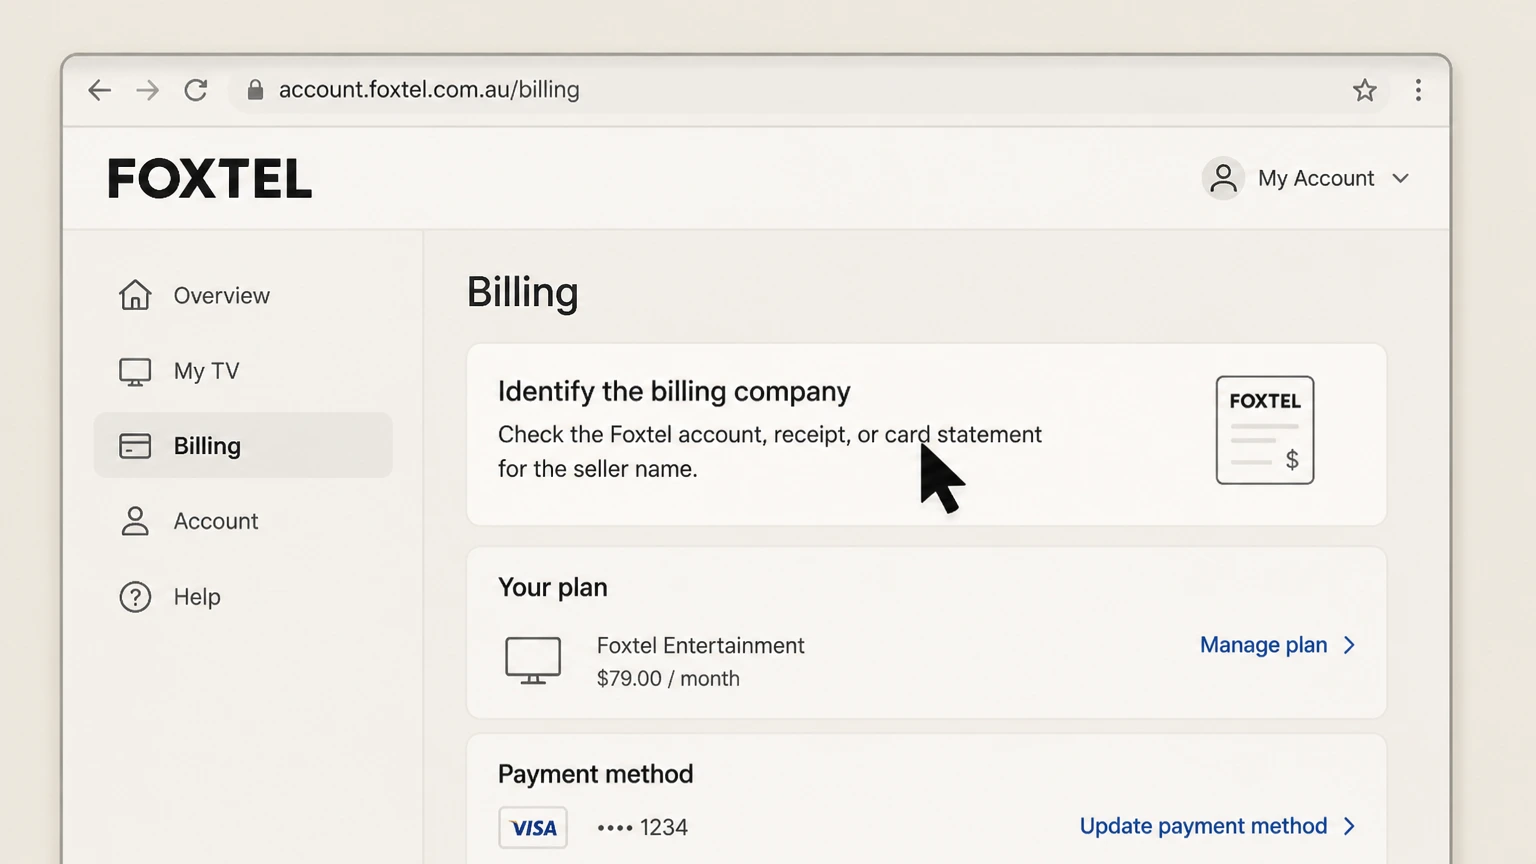Click the Billing card icon in sidebar
1536x864 pixels.
135,446
